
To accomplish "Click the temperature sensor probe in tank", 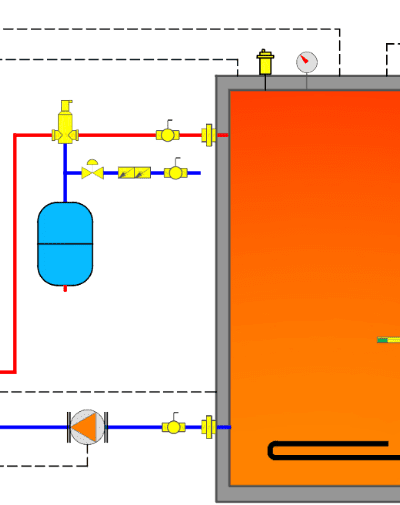I will [x=388, y=340].
